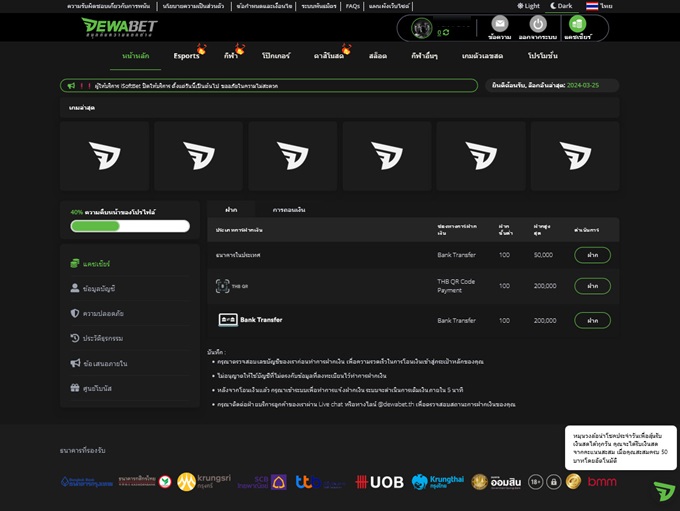Click the logout power icon
Image resolution: width=680 pixels, height=511 pixels.
538,24
